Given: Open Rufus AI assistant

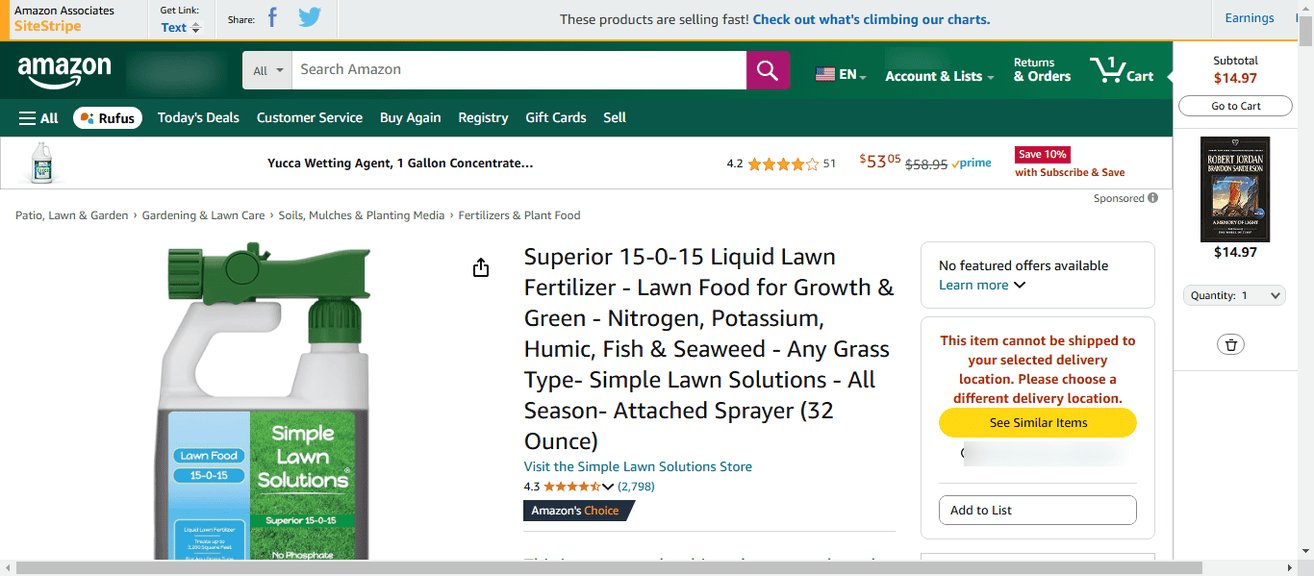Looking at the screenshot, I should 107,118.
